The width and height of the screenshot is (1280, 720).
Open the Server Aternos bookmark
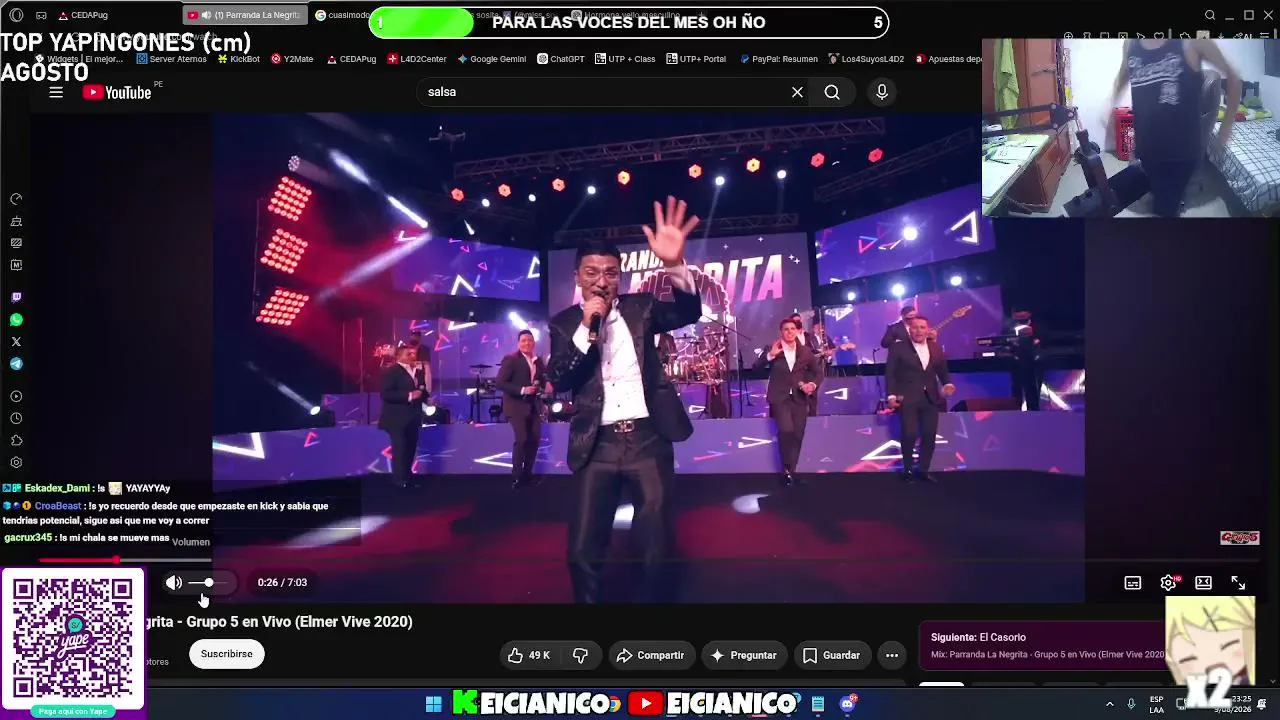click(x=171, y=59)
